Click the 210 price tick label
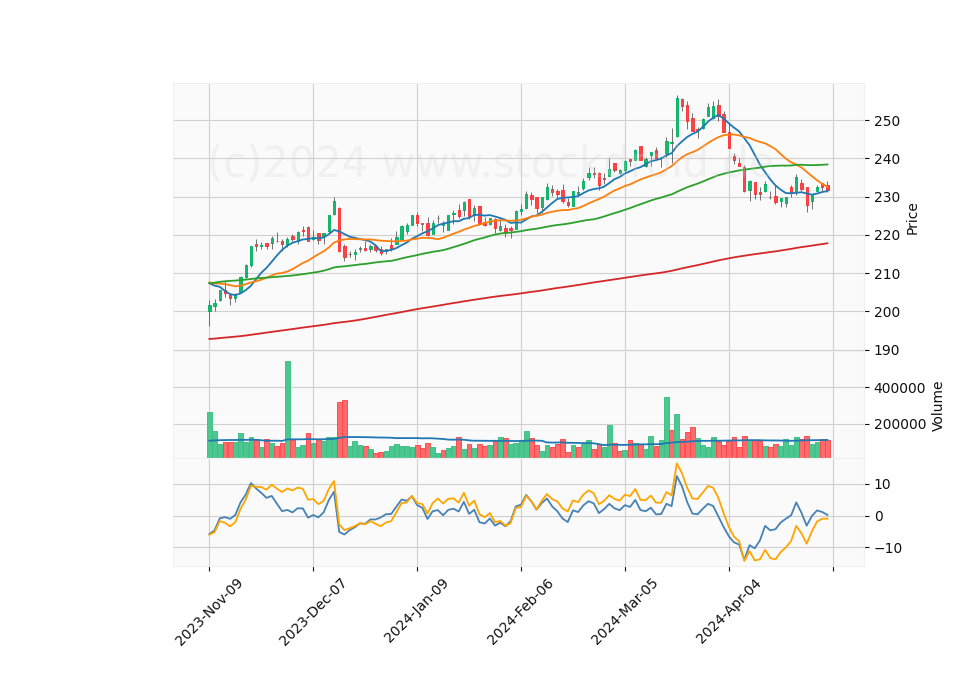The height and width of the screenshot is (690, 960). coord(887,274)
